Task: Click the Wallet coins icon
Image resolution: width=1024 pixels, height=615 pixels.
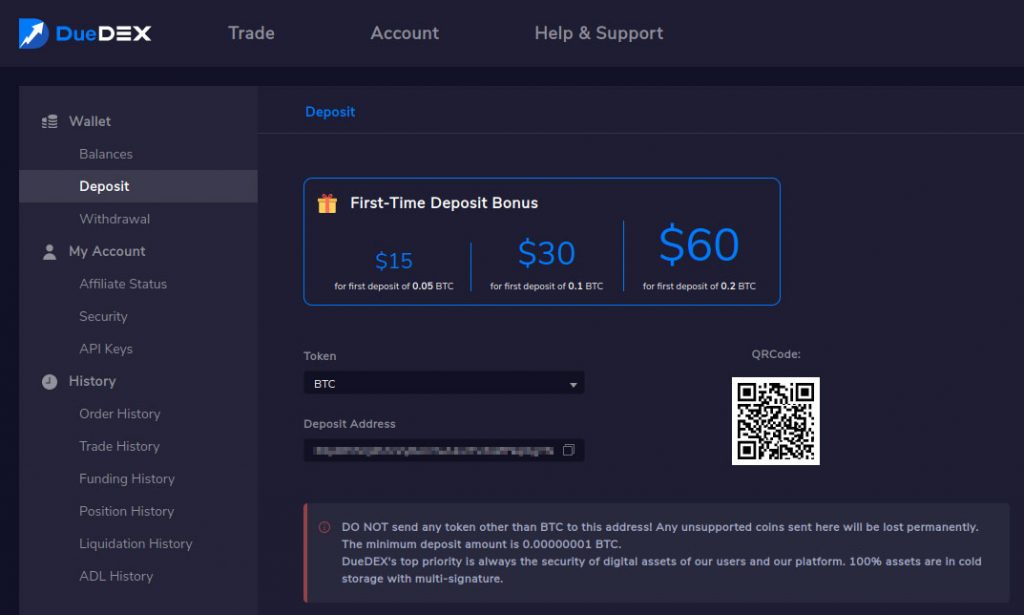Action: 50,121
